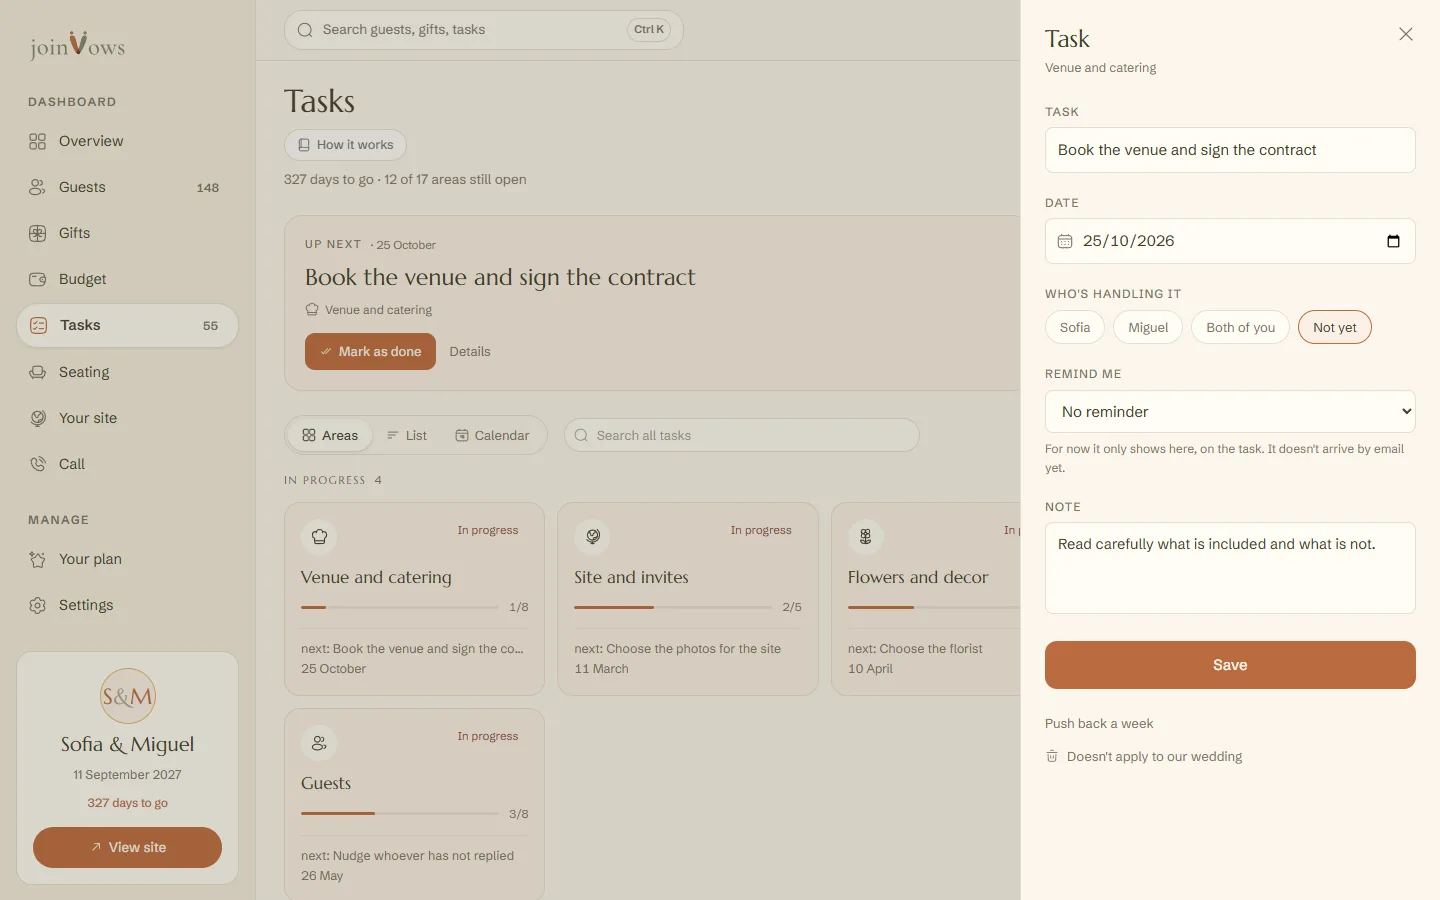Screen dimensions: 1440x900
Task: Click the Settings gear icon
Action: 37,605
